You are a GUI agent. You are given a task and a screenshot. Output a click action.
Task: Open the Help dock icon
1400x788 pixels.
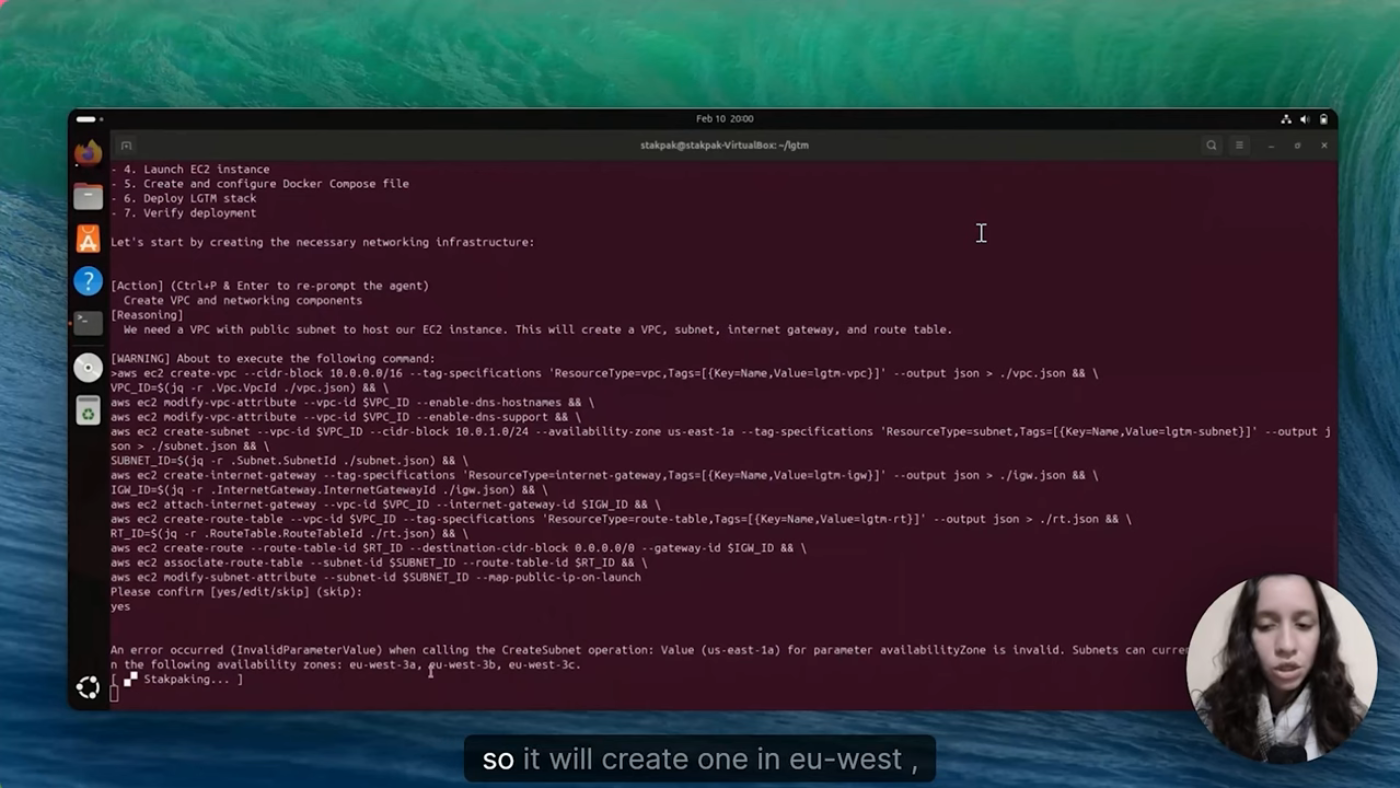[x=88, y=281]
